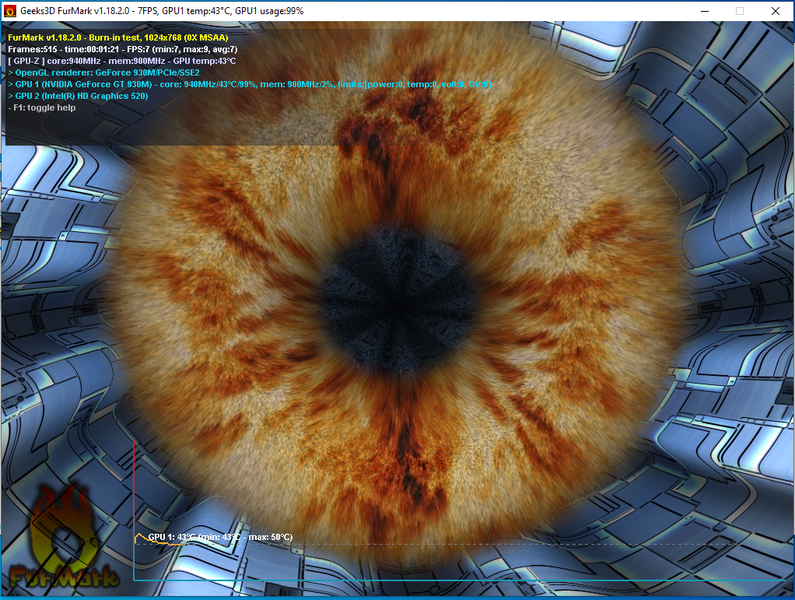This screenshot has width=795, height=600.
Task: Click the GPU 2 Intel HD Graphics 520 line
Action: [x=78, y=96]
